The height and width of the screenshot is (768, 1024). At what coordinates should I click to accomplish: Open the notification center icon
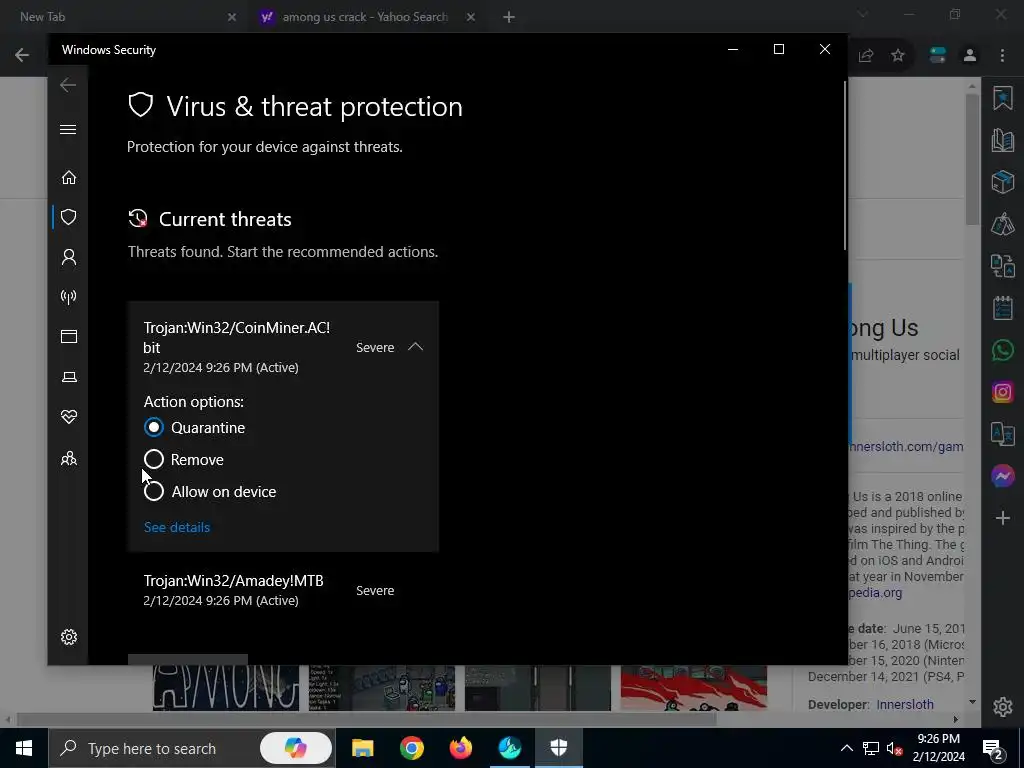point(993,748)
